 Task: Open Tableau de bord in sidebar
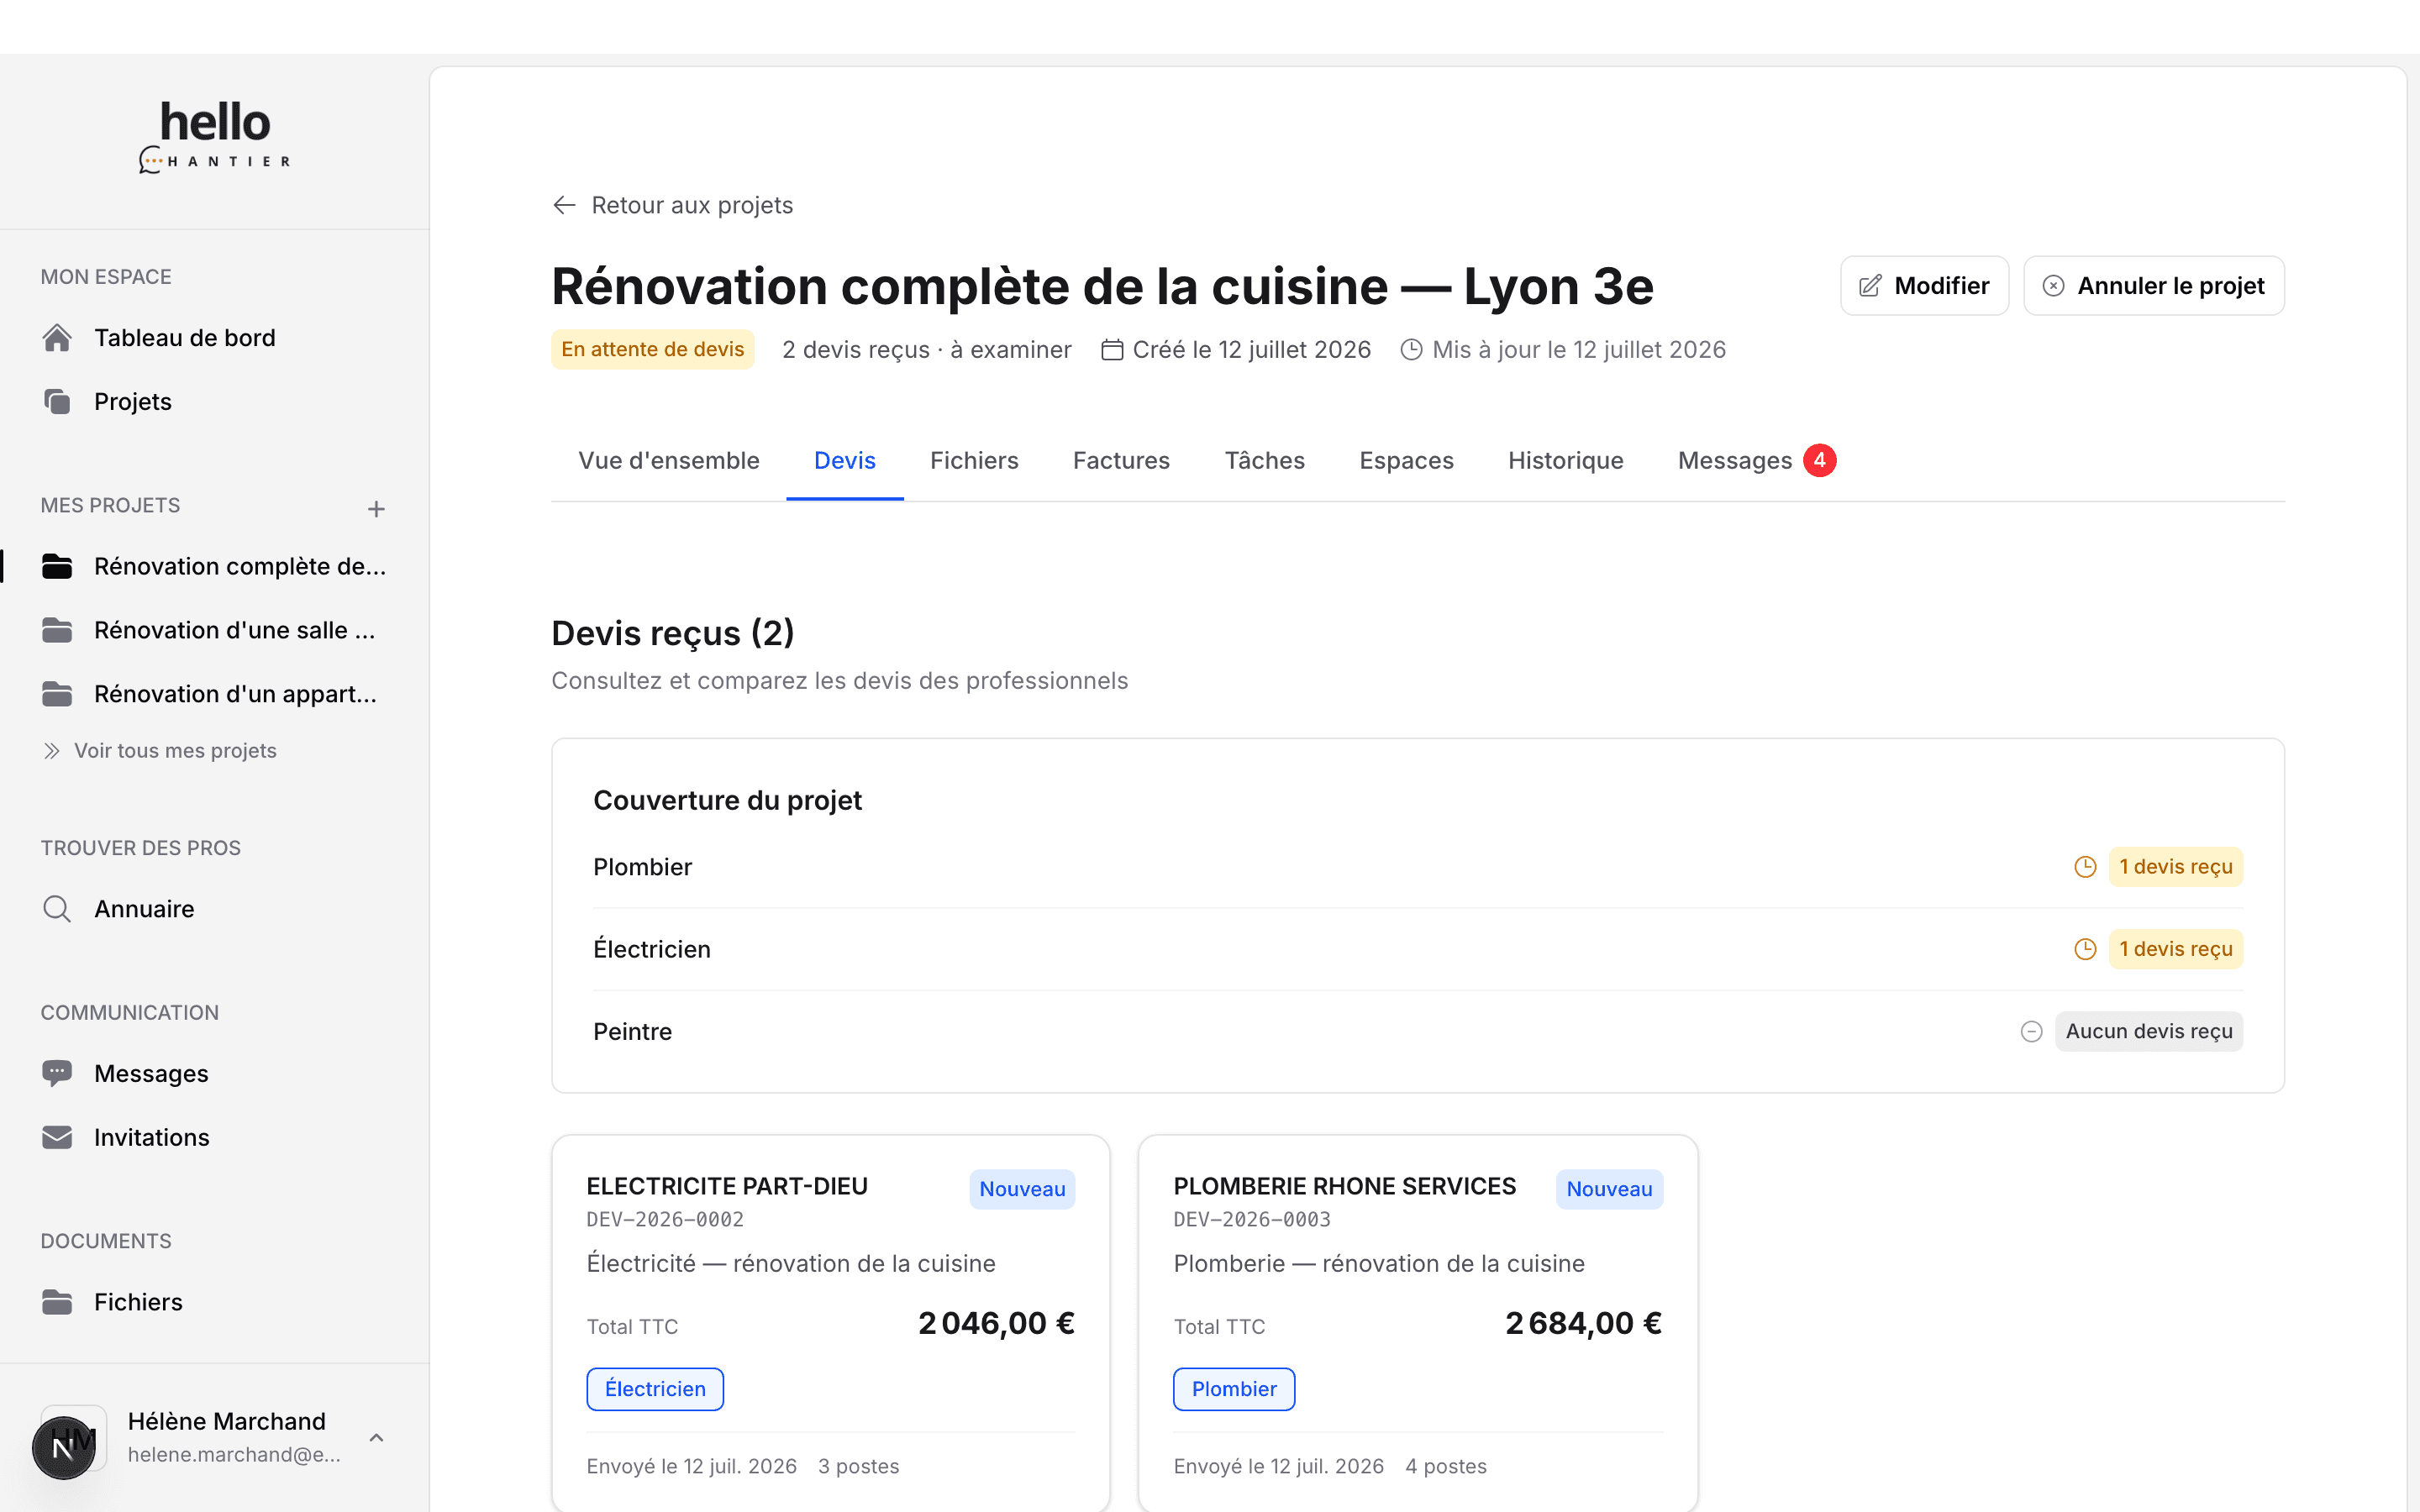point(214,338)
